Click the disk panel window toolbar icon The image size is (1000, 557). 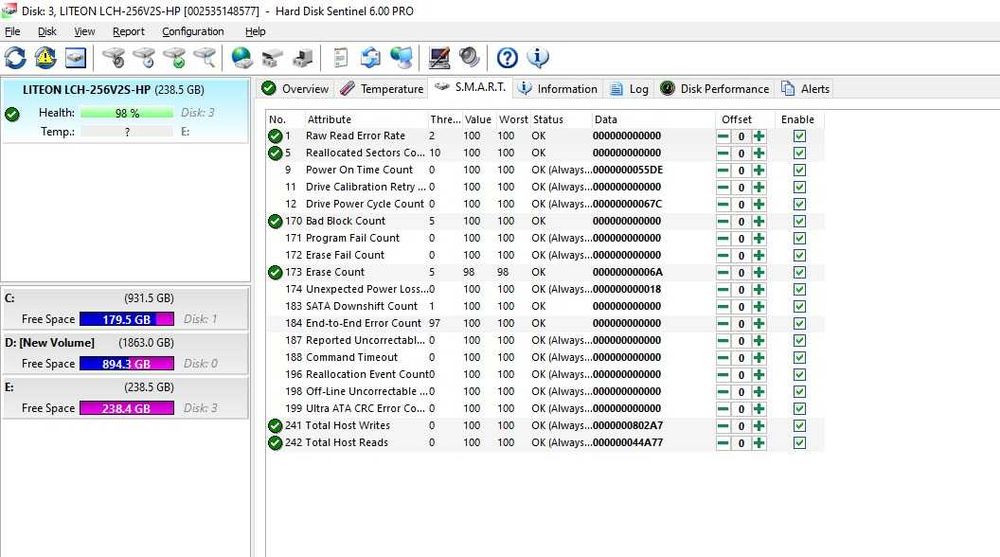click(75, 58)
